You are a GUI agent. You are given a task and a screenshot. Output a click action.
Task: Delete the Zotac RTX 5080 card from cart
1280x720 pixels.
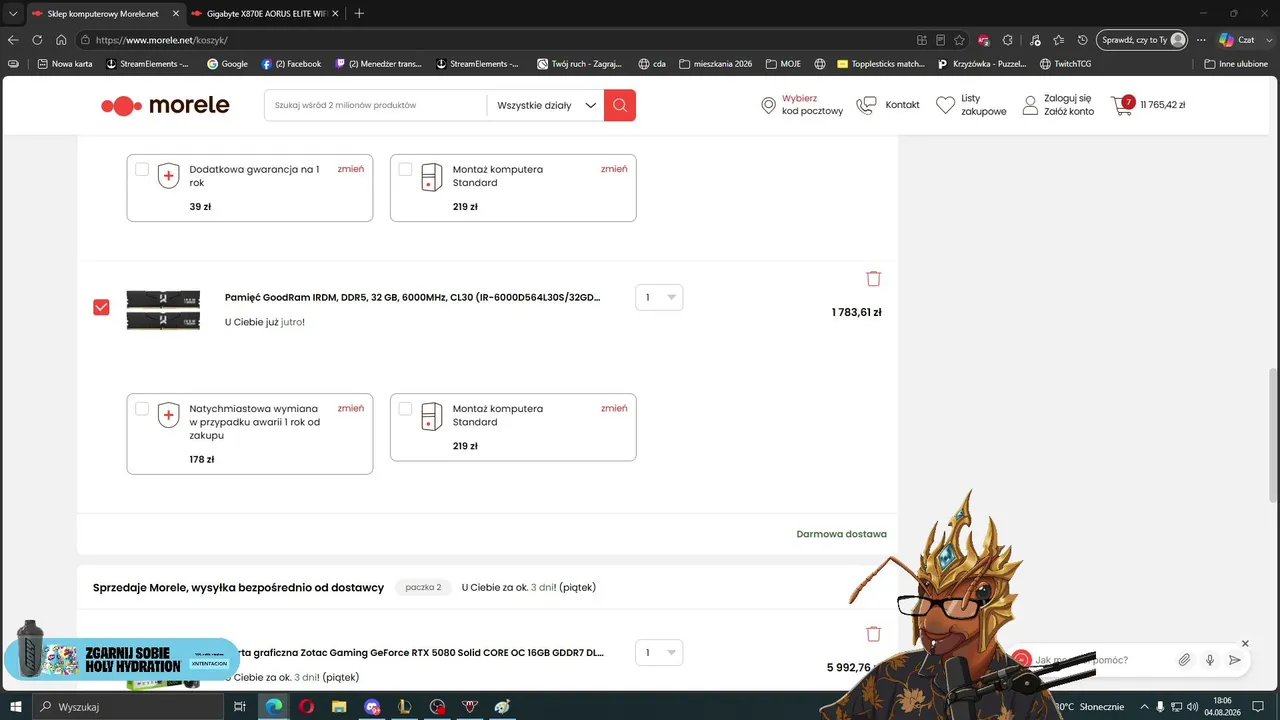873,634
